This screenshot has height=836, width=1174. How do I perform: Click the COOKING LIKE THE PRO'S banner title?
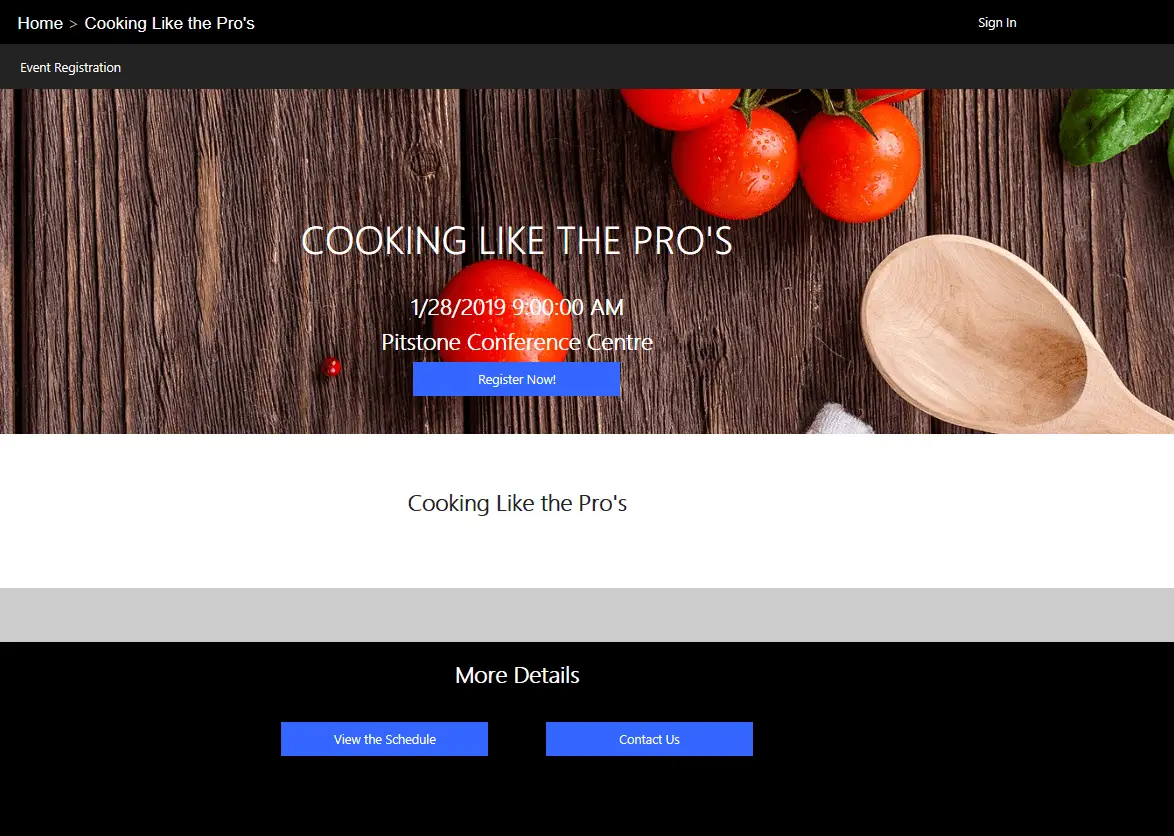pyautogui.click(x=517, y=240)
